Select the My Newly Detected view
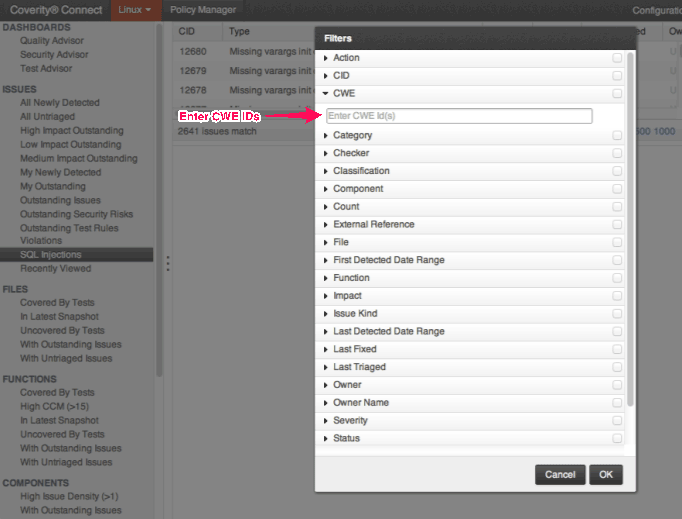The height and width of the screenshot is (519, 682). [60, 172]
